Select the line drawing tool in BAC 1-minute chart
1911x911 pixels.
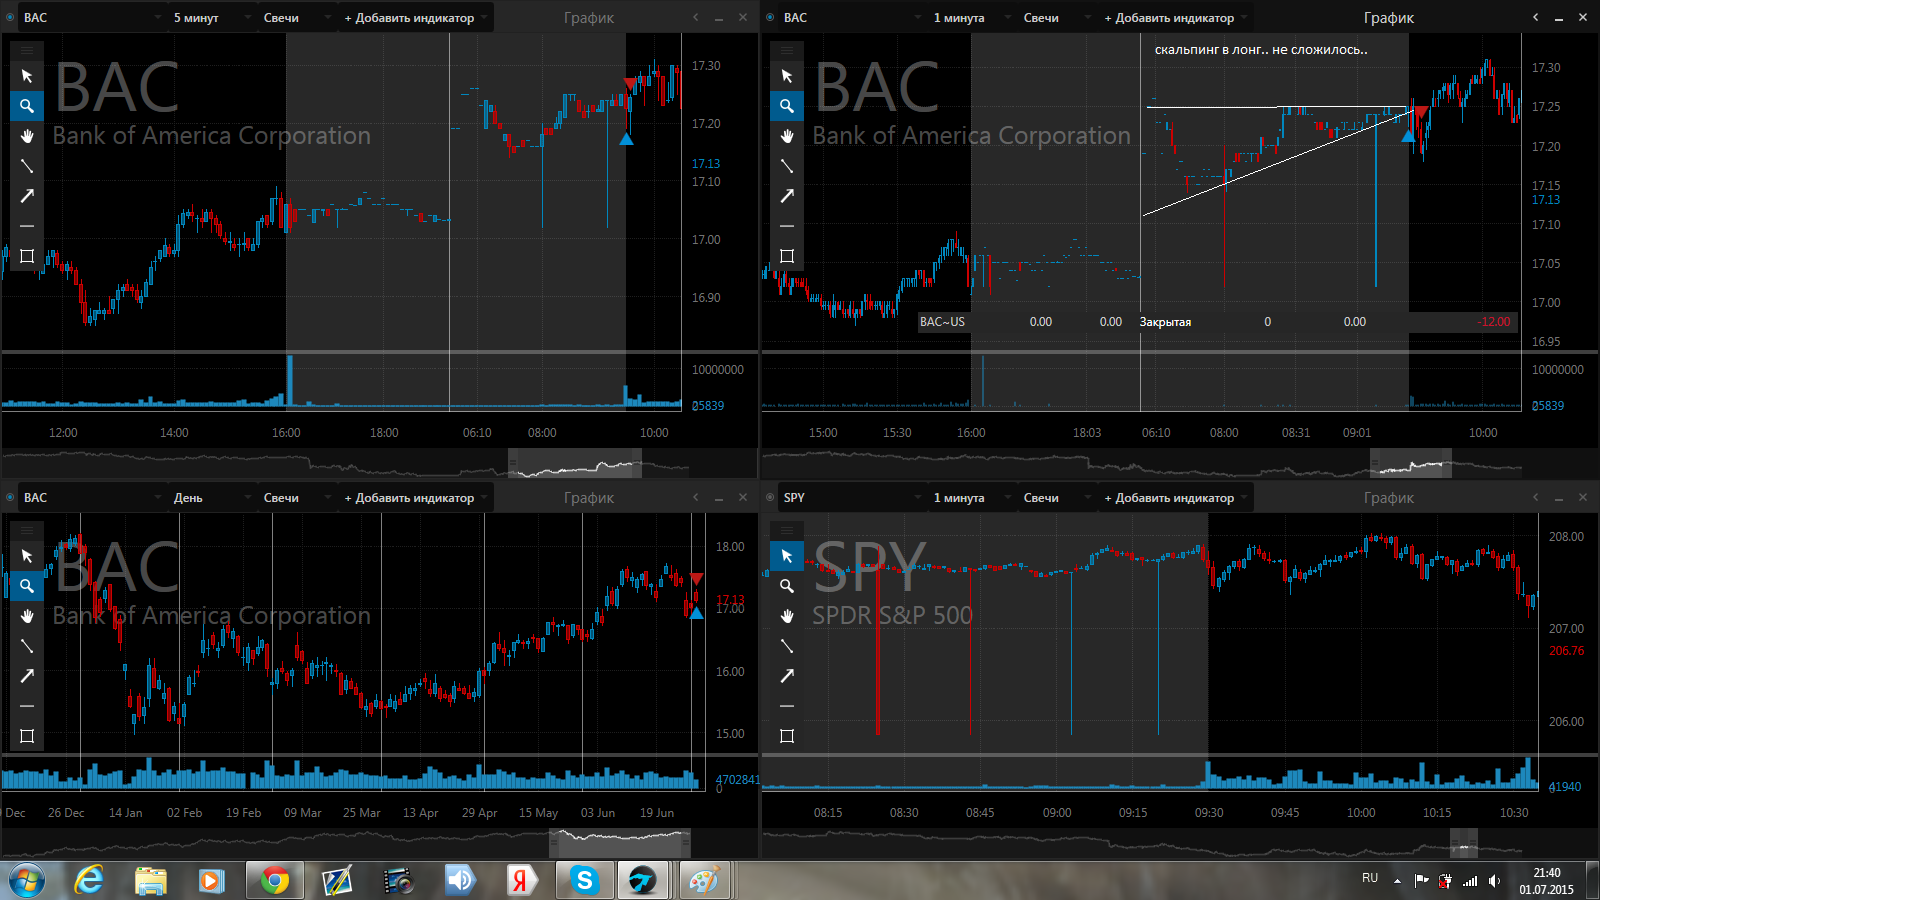click(787, 166)
